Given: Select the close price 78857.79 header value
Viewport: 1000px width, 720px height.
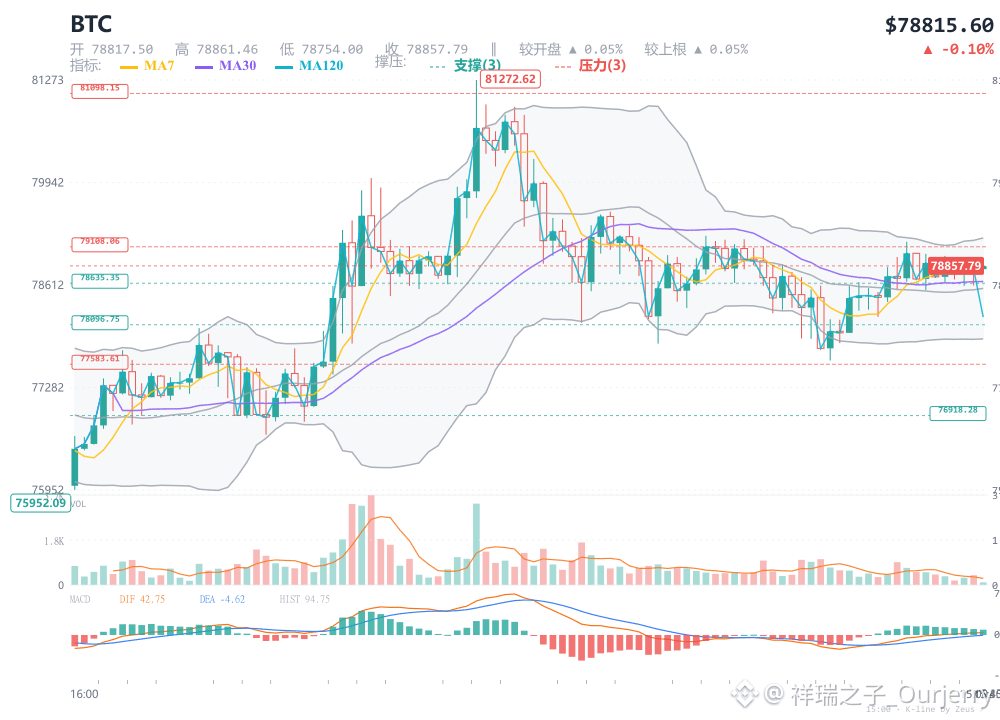Looking at the screenshot, I should pyautogui.click(x=437, y=49).
